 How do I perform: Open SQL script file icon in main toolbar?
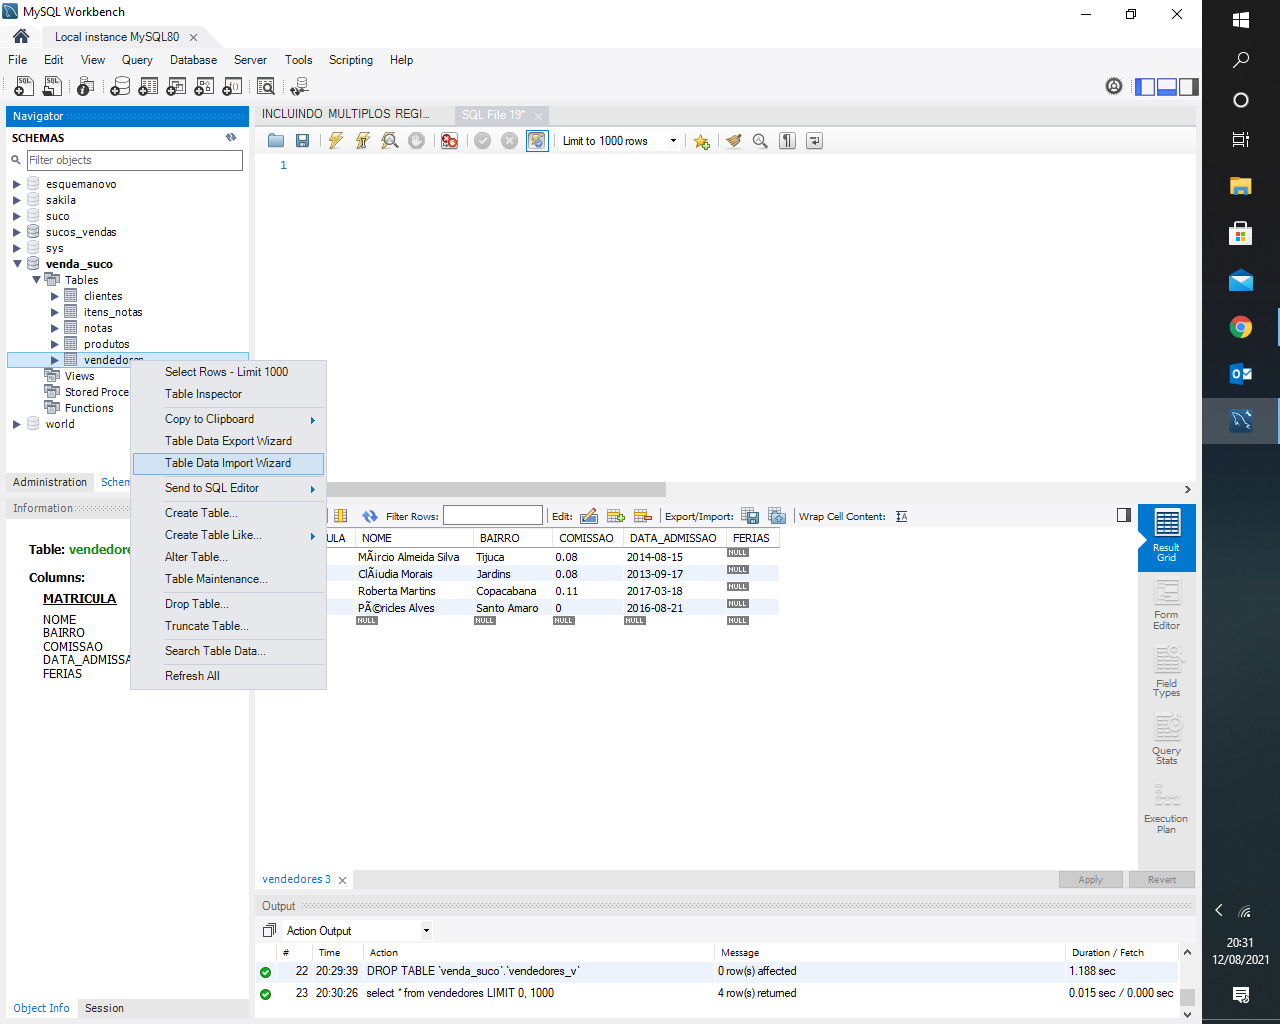pos(52,87)
